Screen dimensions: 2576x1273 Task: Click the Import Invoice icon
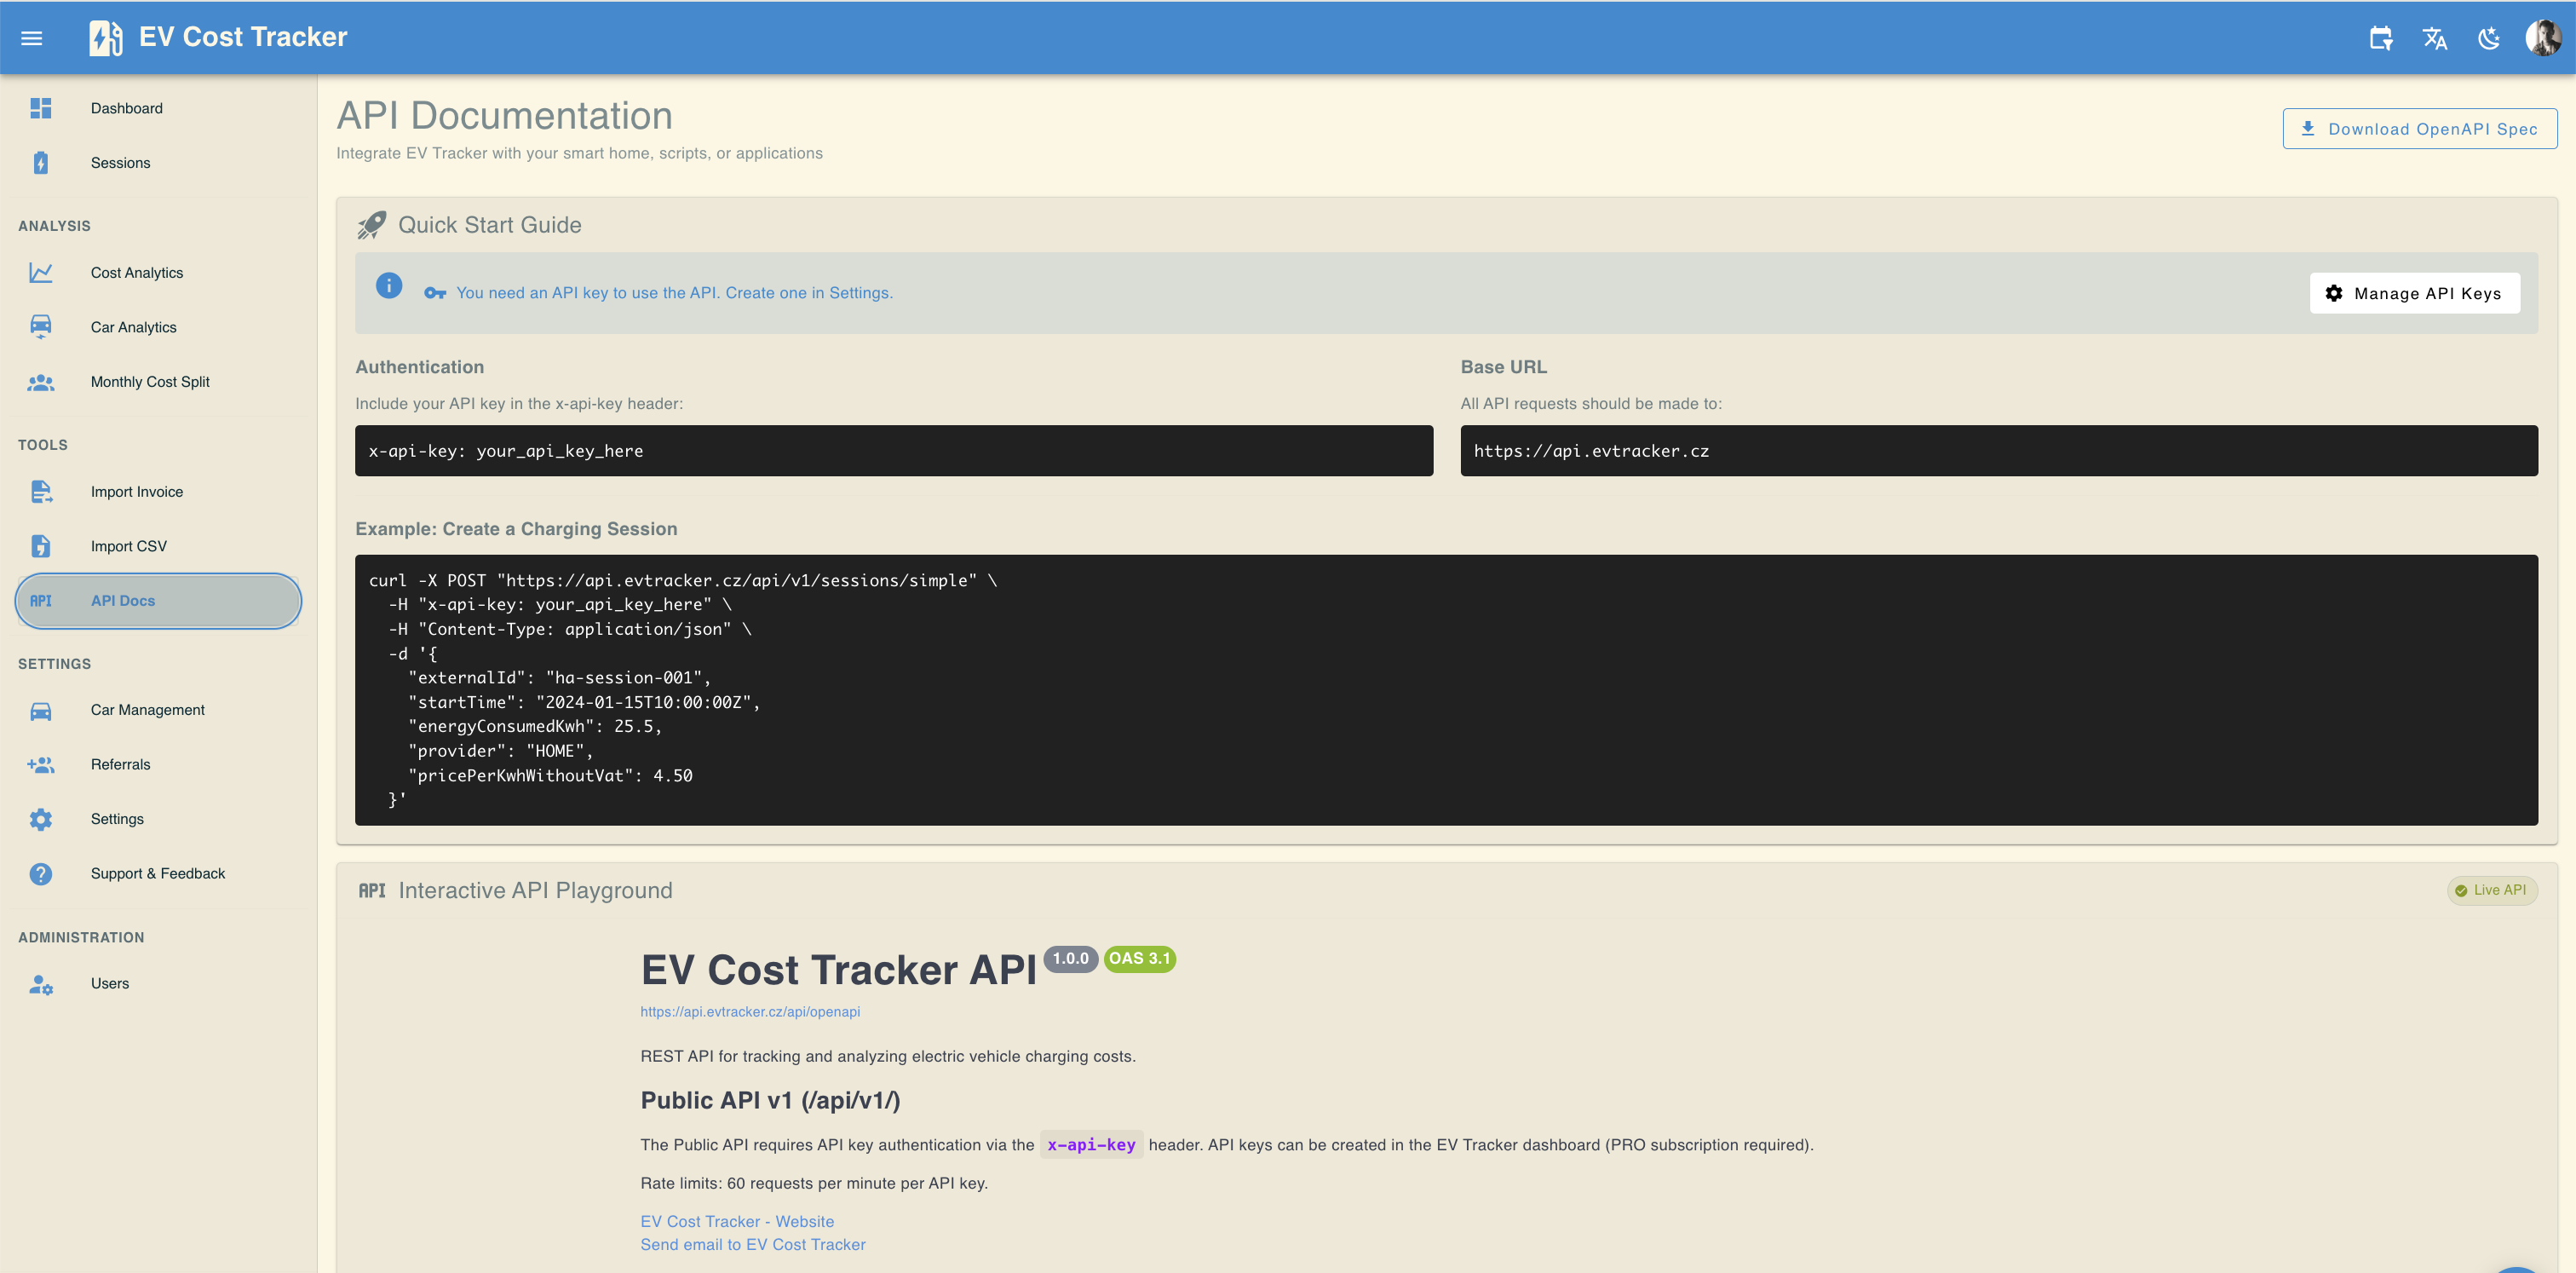41,491
